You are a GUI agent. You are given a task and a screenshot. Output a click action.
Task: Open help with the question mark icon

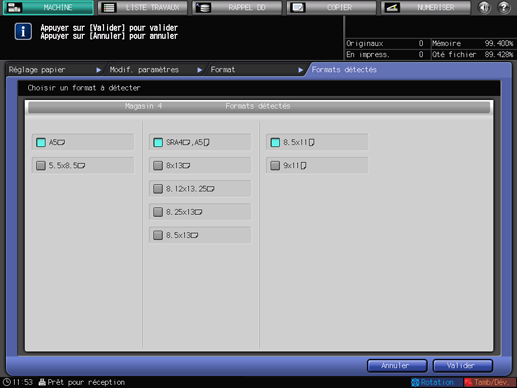click(x=504, y=7)
